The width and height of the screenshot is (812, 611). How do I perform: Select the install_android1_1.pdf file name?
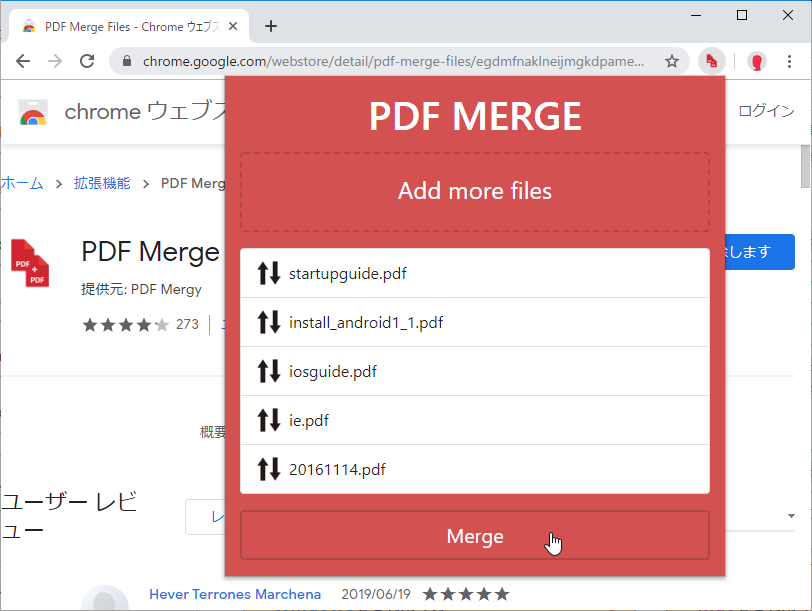click(x=366, y=323)
